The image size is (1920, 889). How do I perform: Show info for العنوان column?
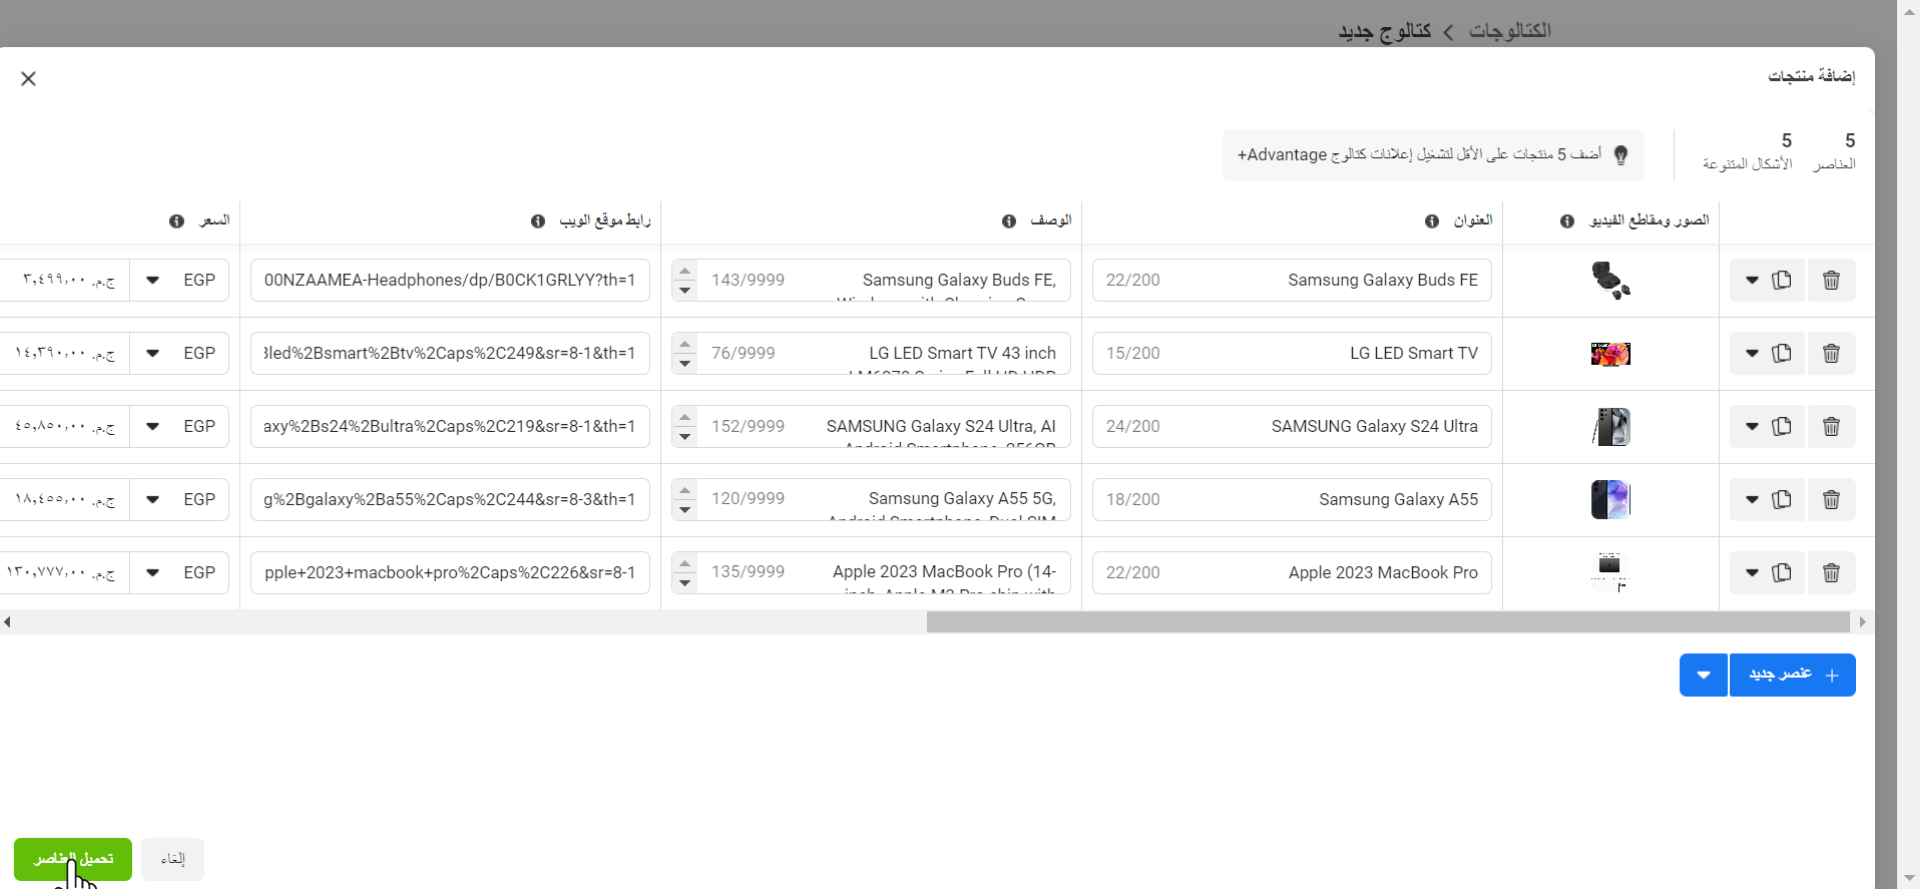click(1432, 221)
